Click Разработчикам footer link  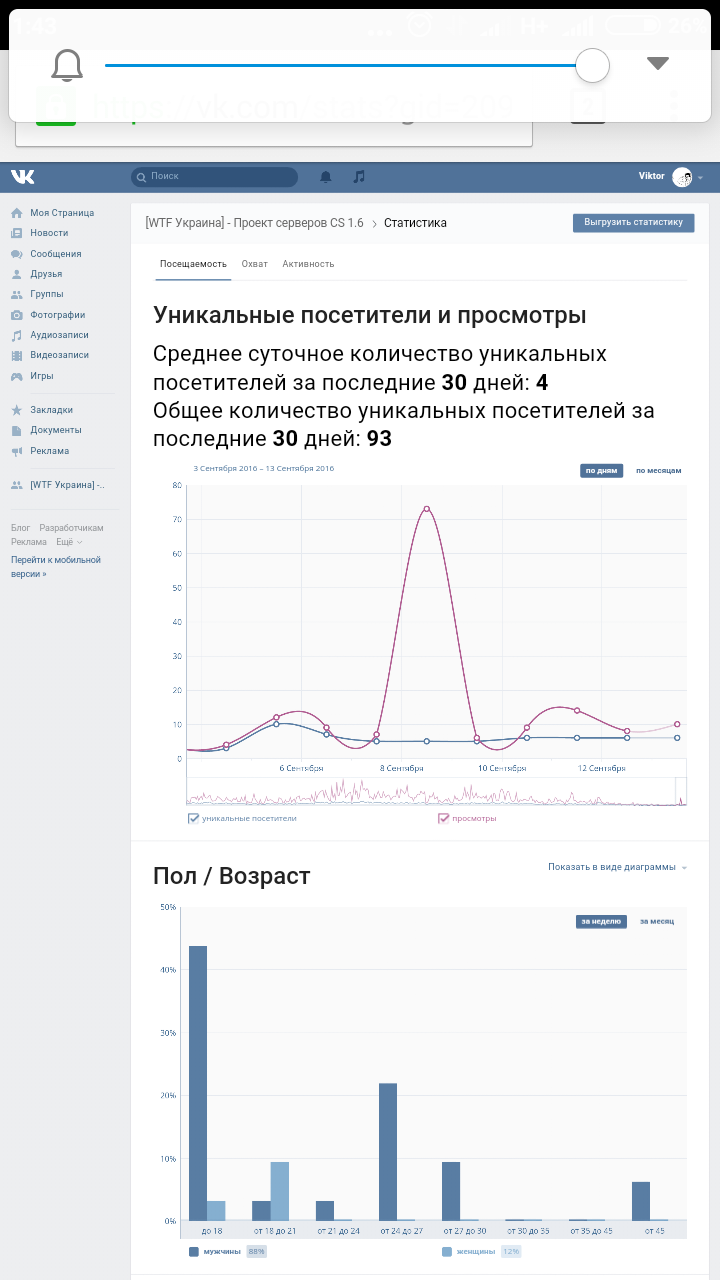coord(71,528)
